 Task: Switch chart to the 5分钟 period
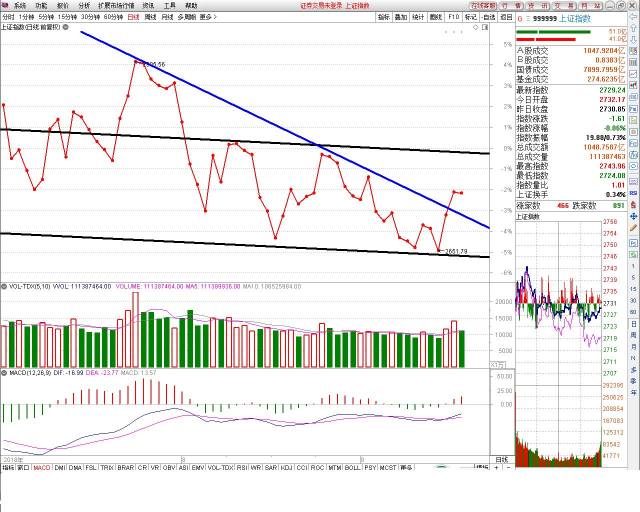coord(46,17)
